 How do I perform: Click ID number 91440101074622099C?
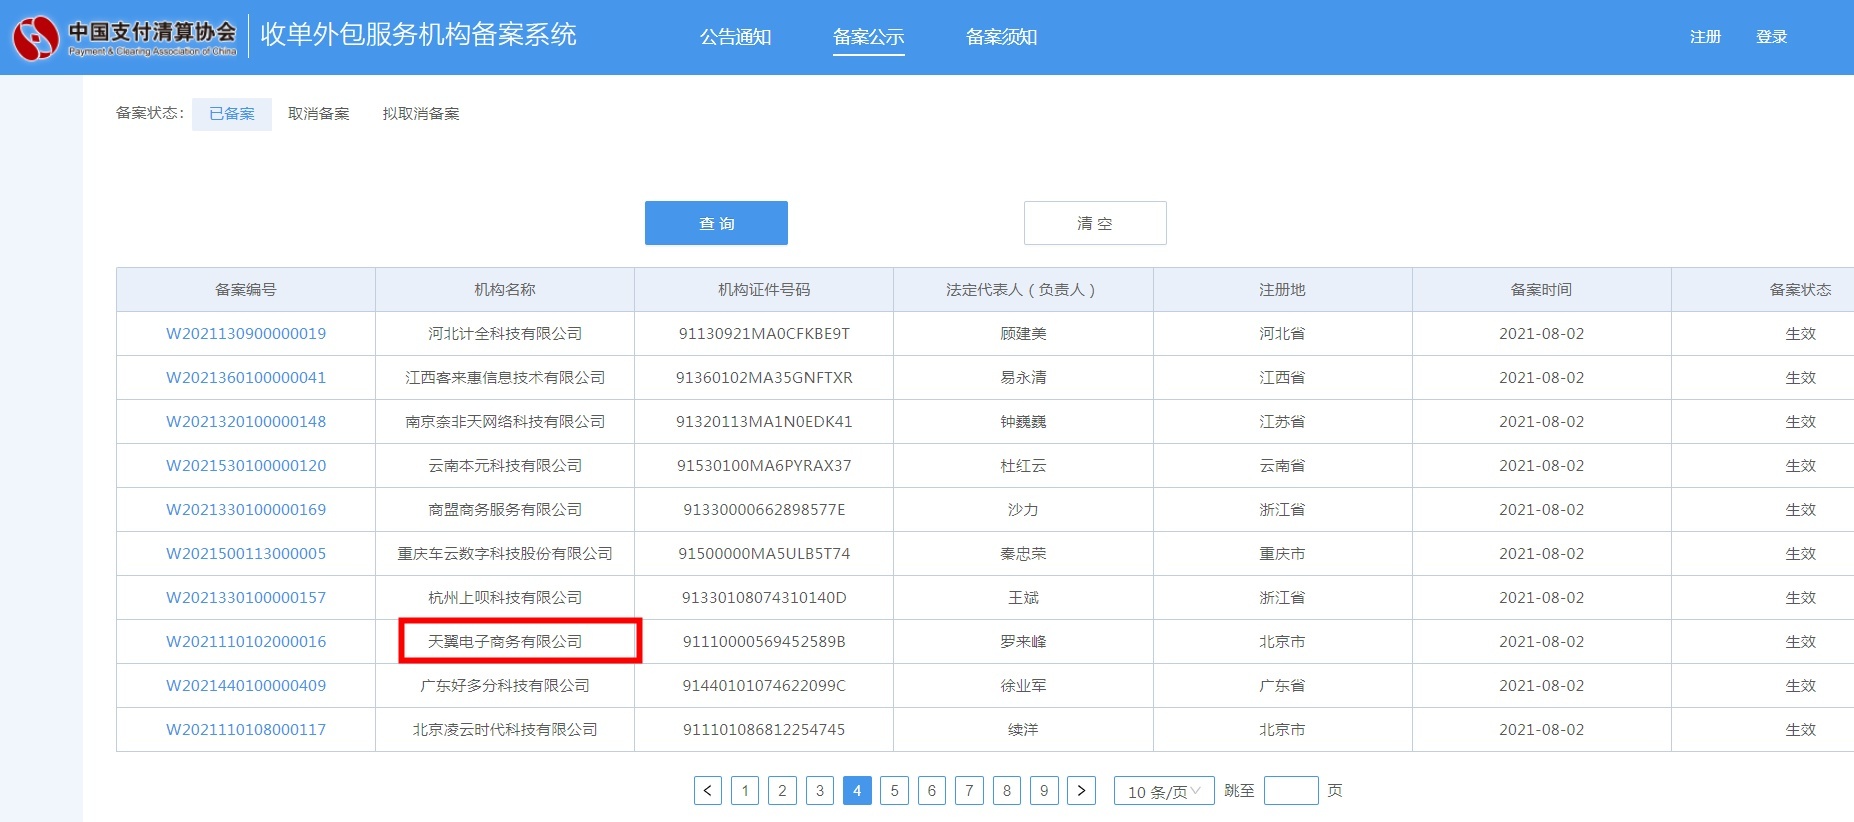coord(764,686)
